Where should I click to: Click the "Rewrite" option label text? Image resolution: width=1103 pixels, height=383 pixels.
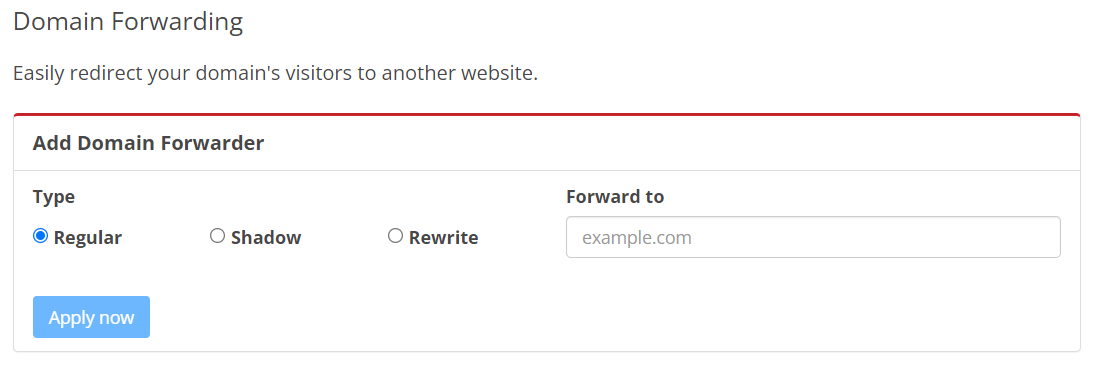pyautogui.click(x=444, y=238)
